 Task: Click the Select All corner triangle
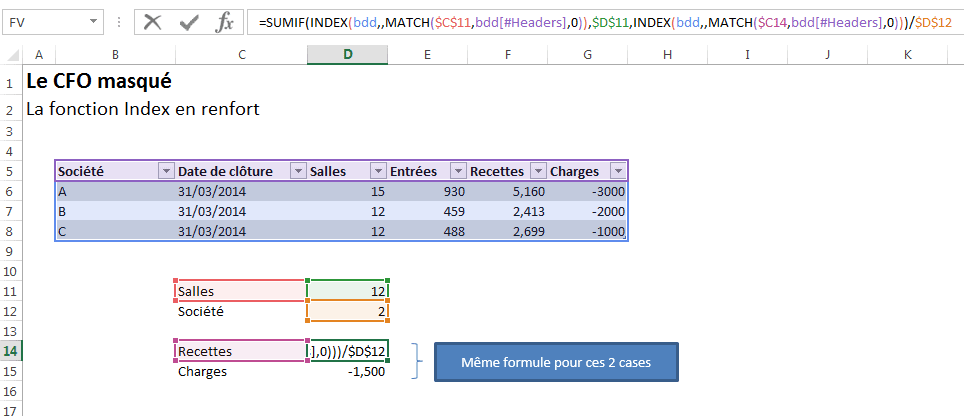[12, 54]
